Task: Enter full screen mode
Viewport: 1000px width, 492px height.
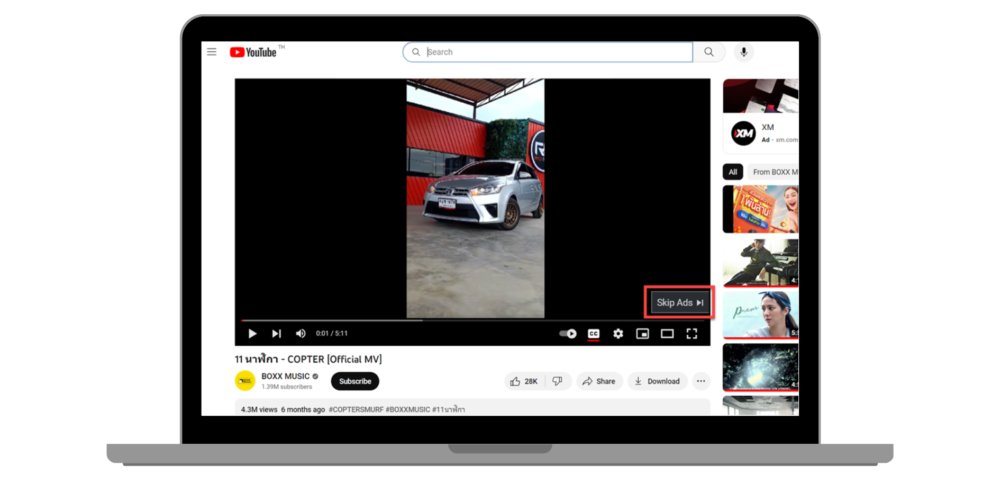Action: [x=691, y=333]
